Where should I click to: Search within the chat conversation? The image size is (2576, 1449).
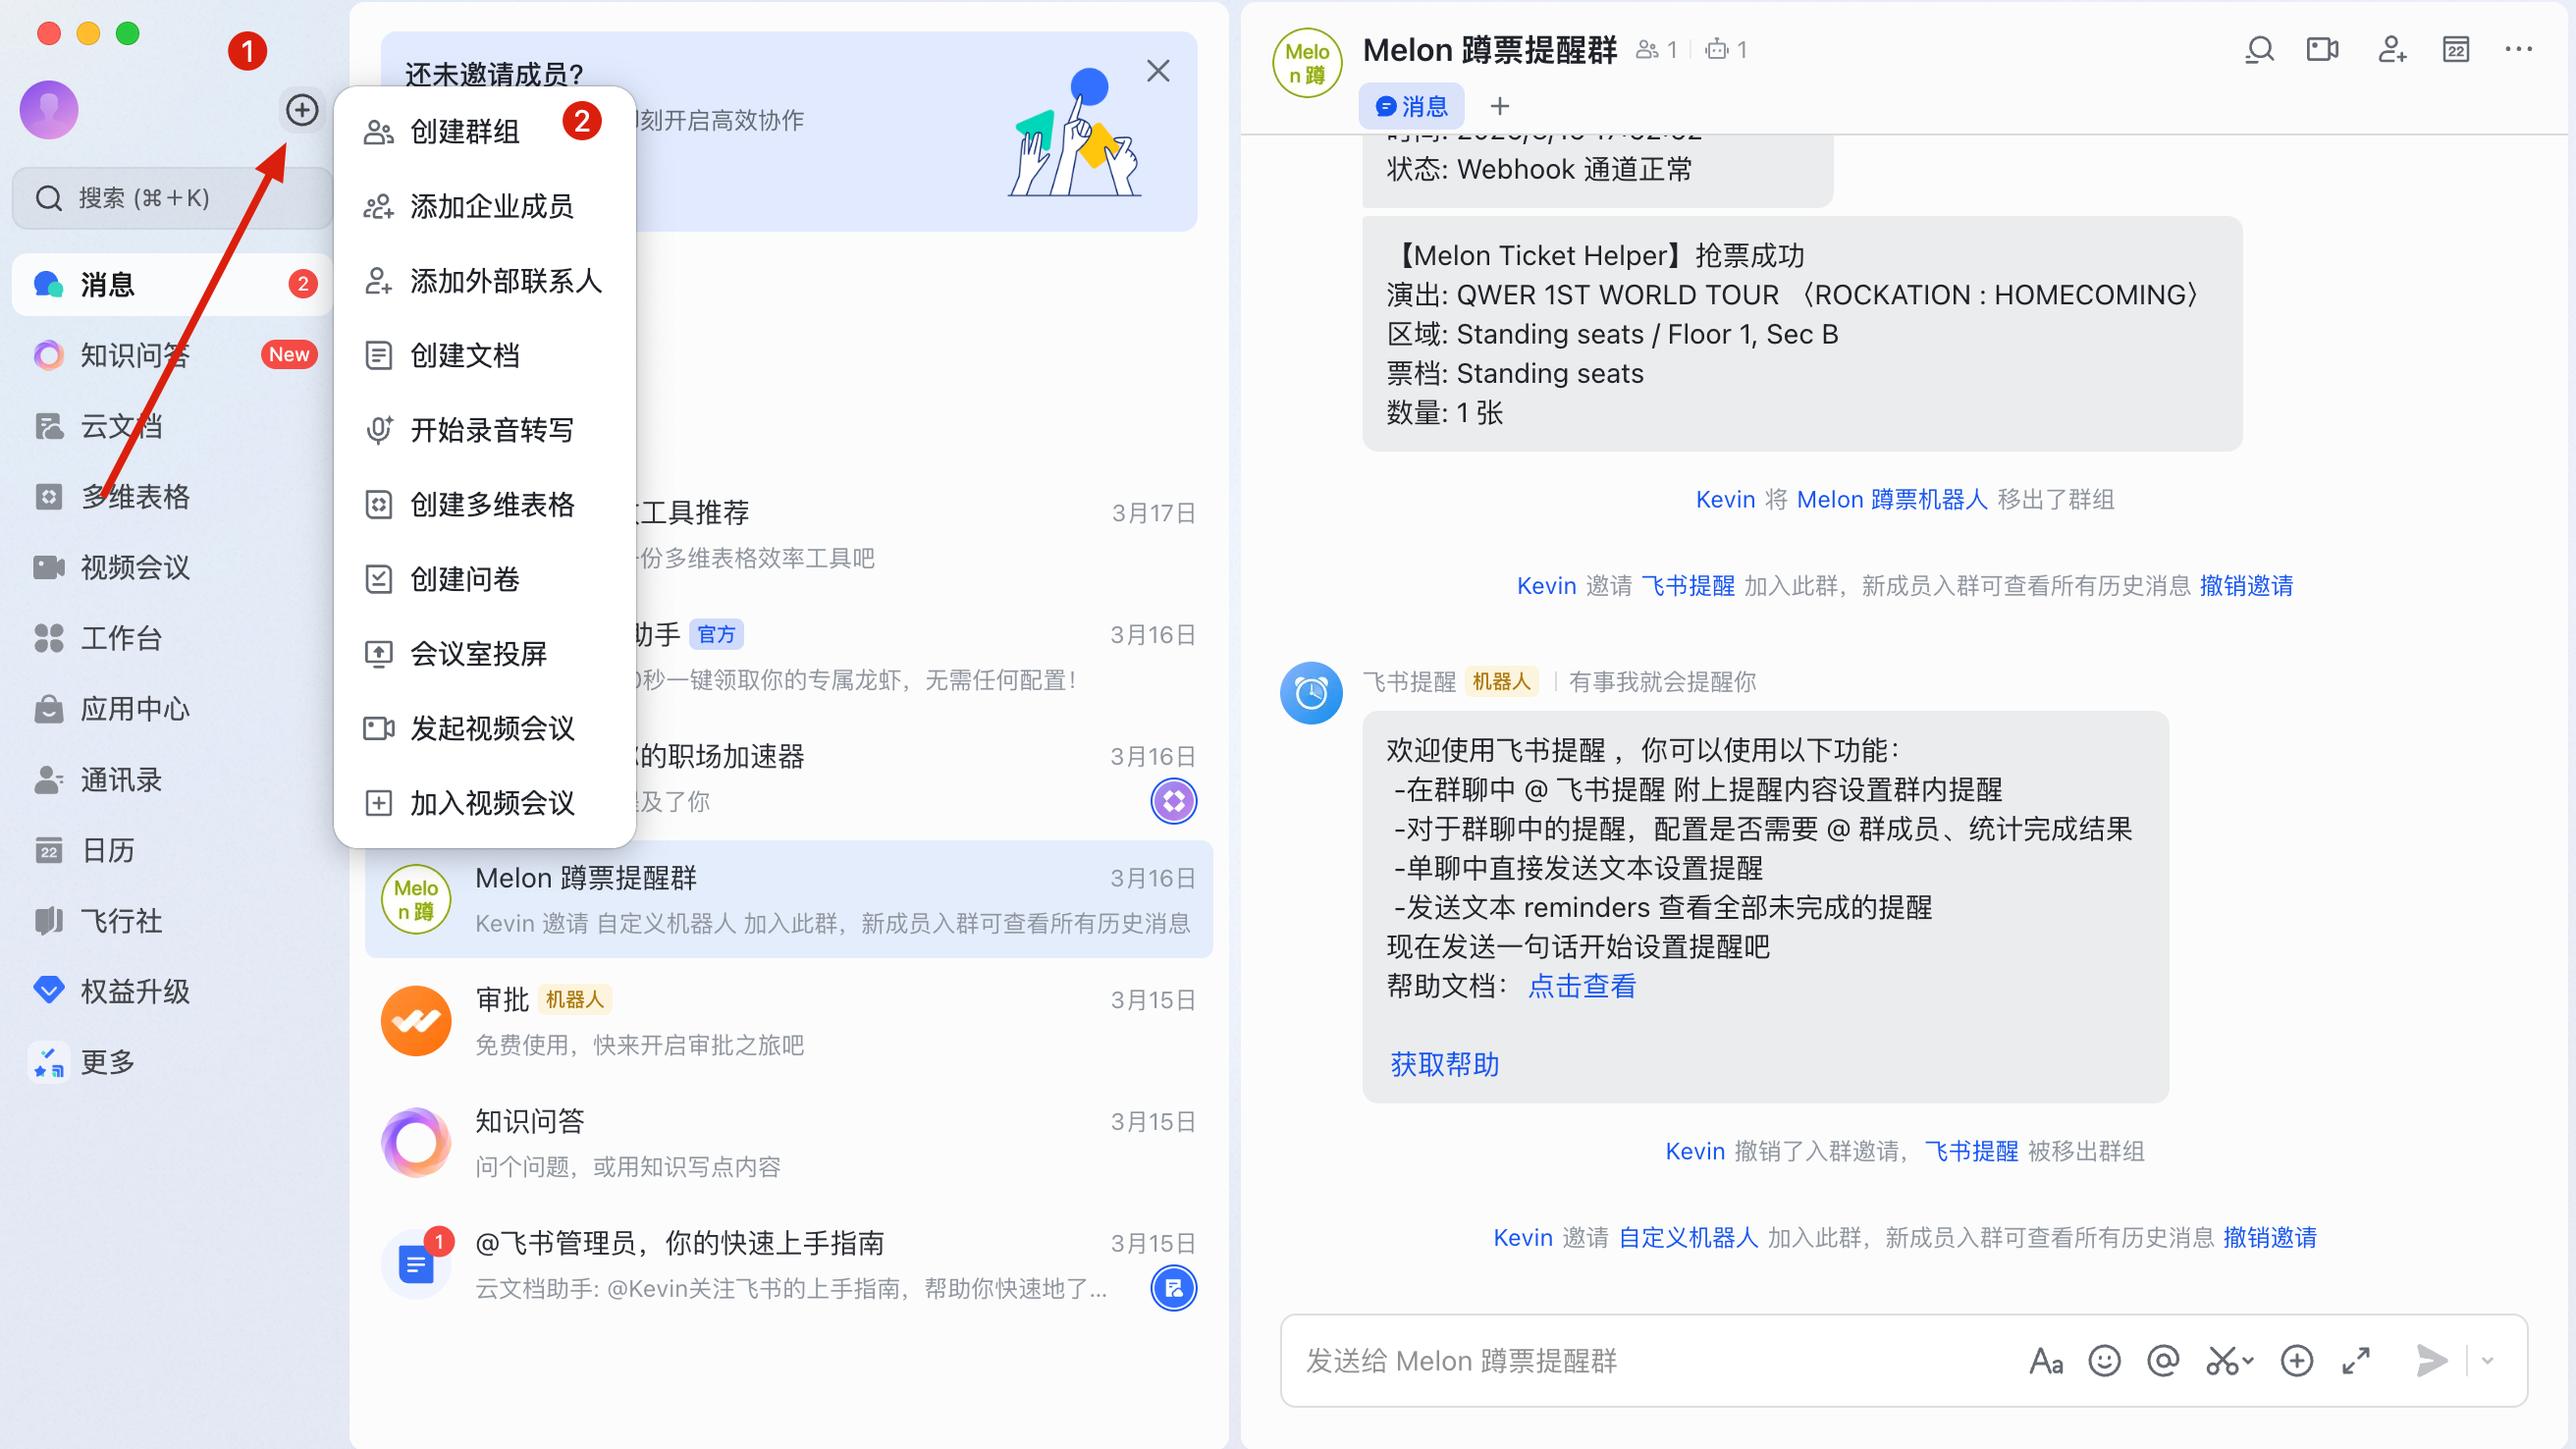2259,50
